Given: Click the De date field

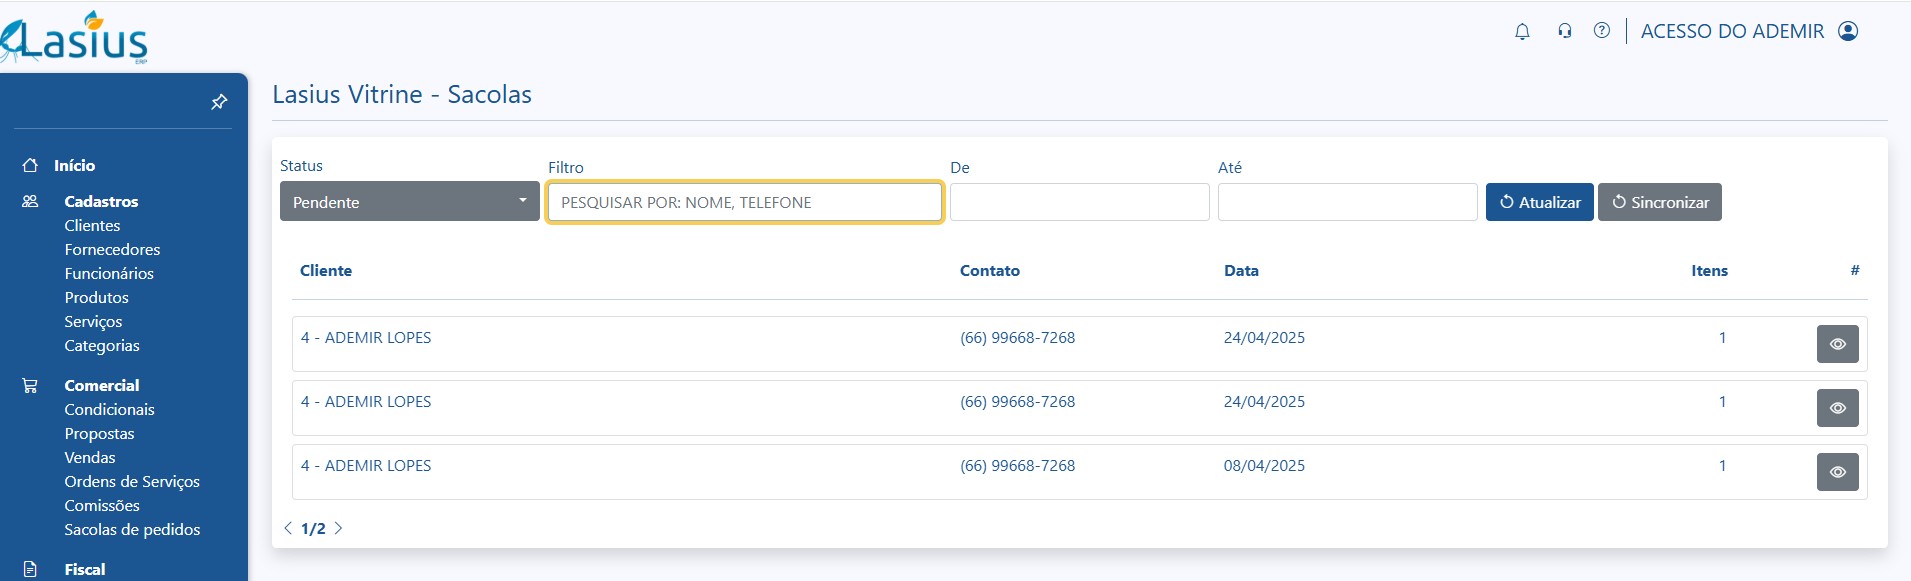Looking at the screenshot, I should click(1079, 202).
